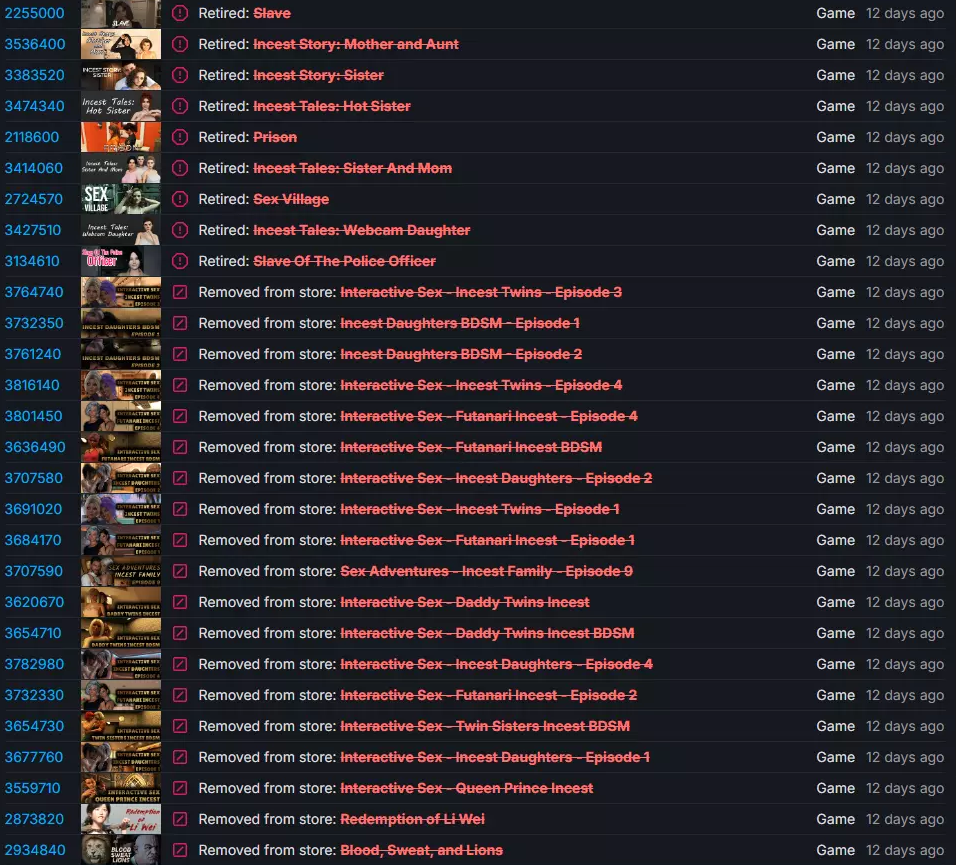Viewport: 956px width, 865px height.
Task: Click the removed-from-store icon in row 3732350
Action: (180, 323)
